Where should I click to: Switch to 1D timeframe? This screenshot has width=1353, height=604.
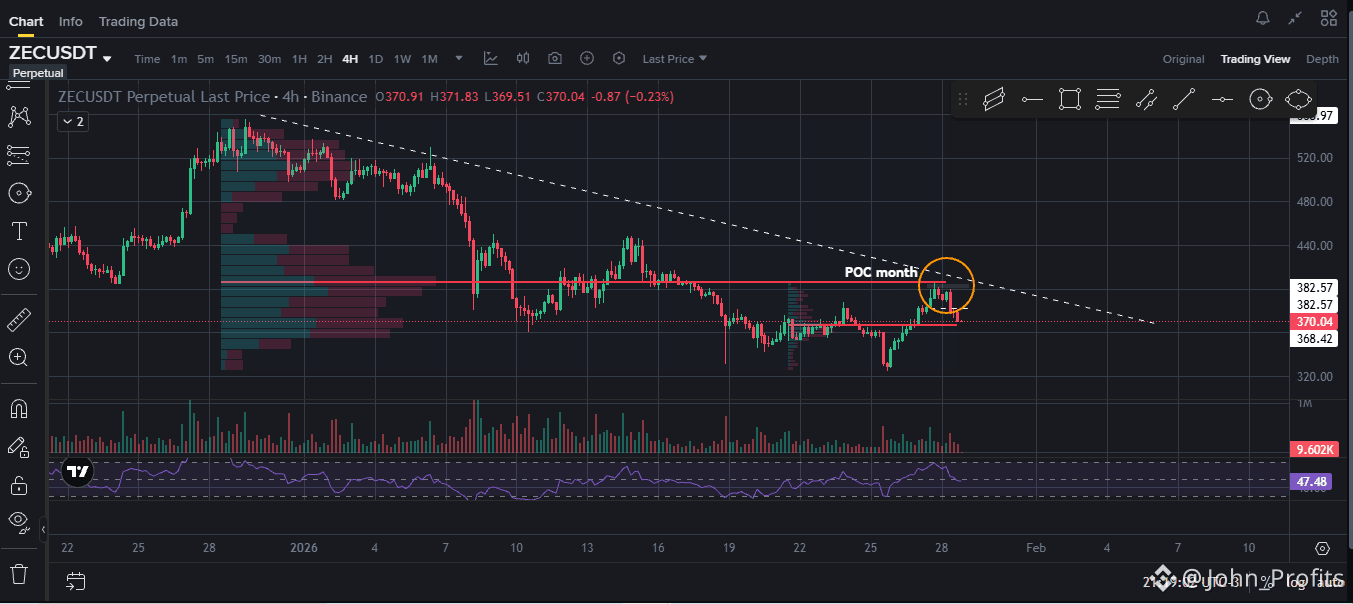coord(376,59)
